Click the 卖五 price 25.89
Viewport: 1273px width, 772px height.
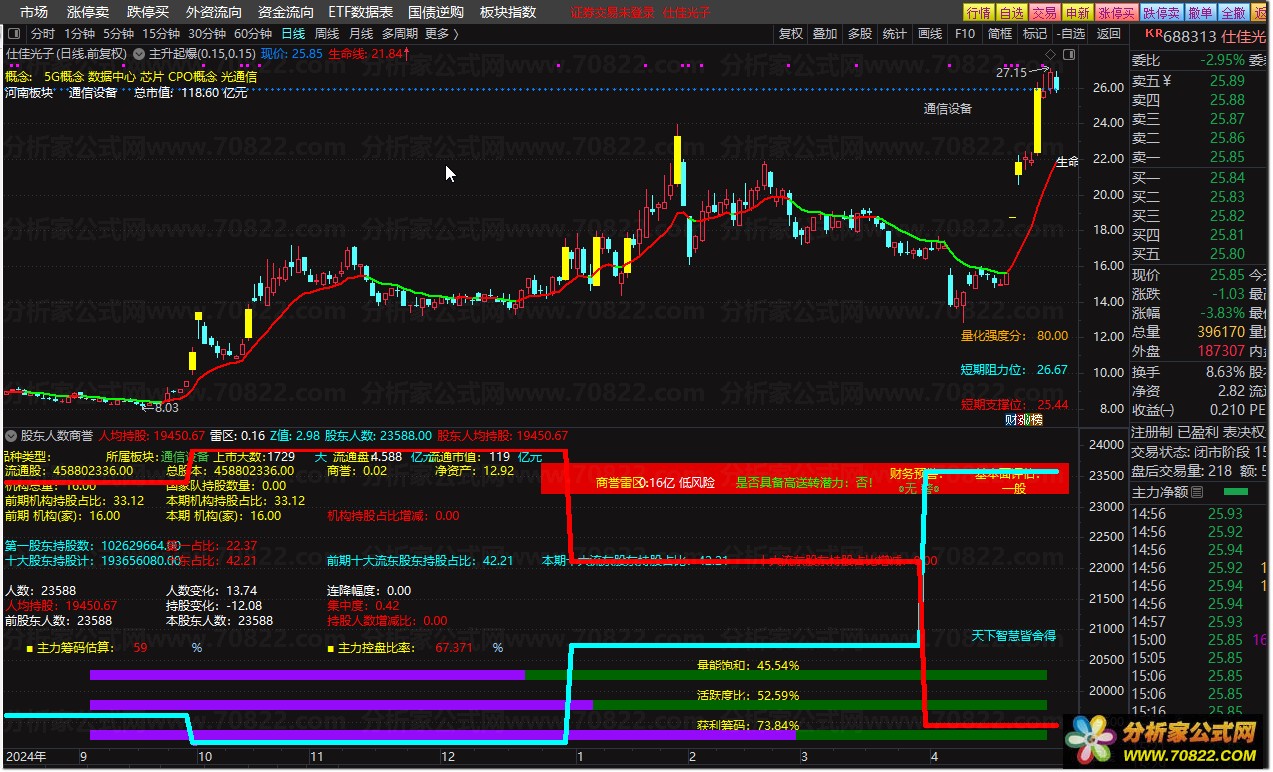pos(1227,81)
